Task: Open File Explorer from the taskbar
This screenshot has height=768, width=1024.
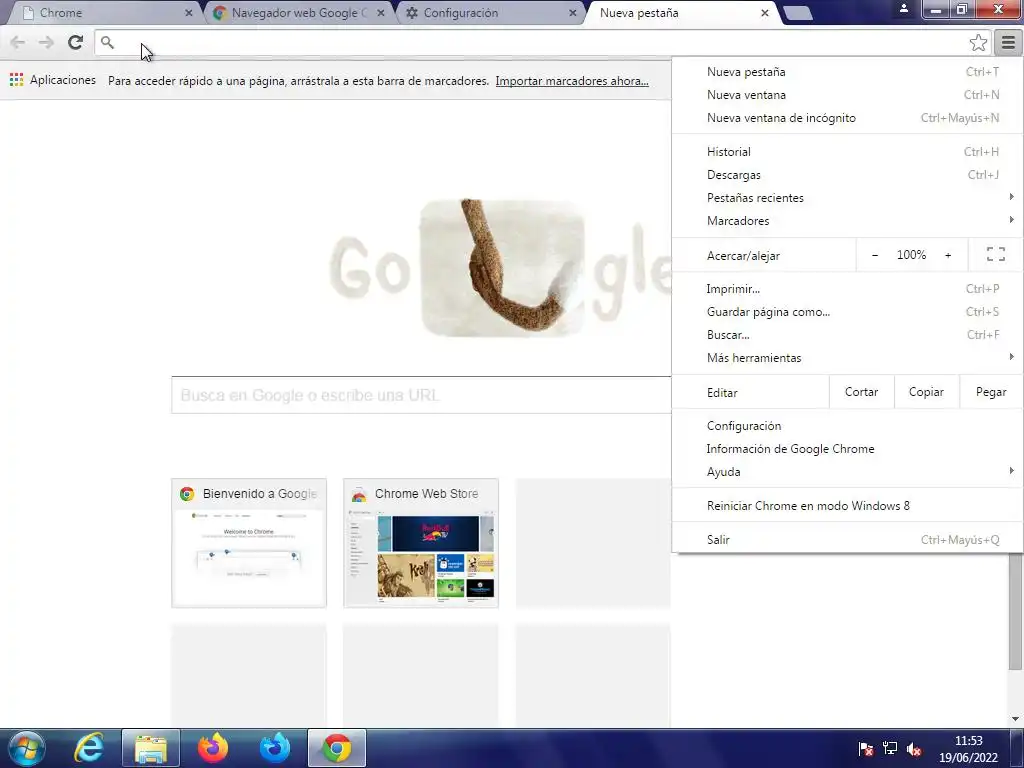Action: coord(151,748)
